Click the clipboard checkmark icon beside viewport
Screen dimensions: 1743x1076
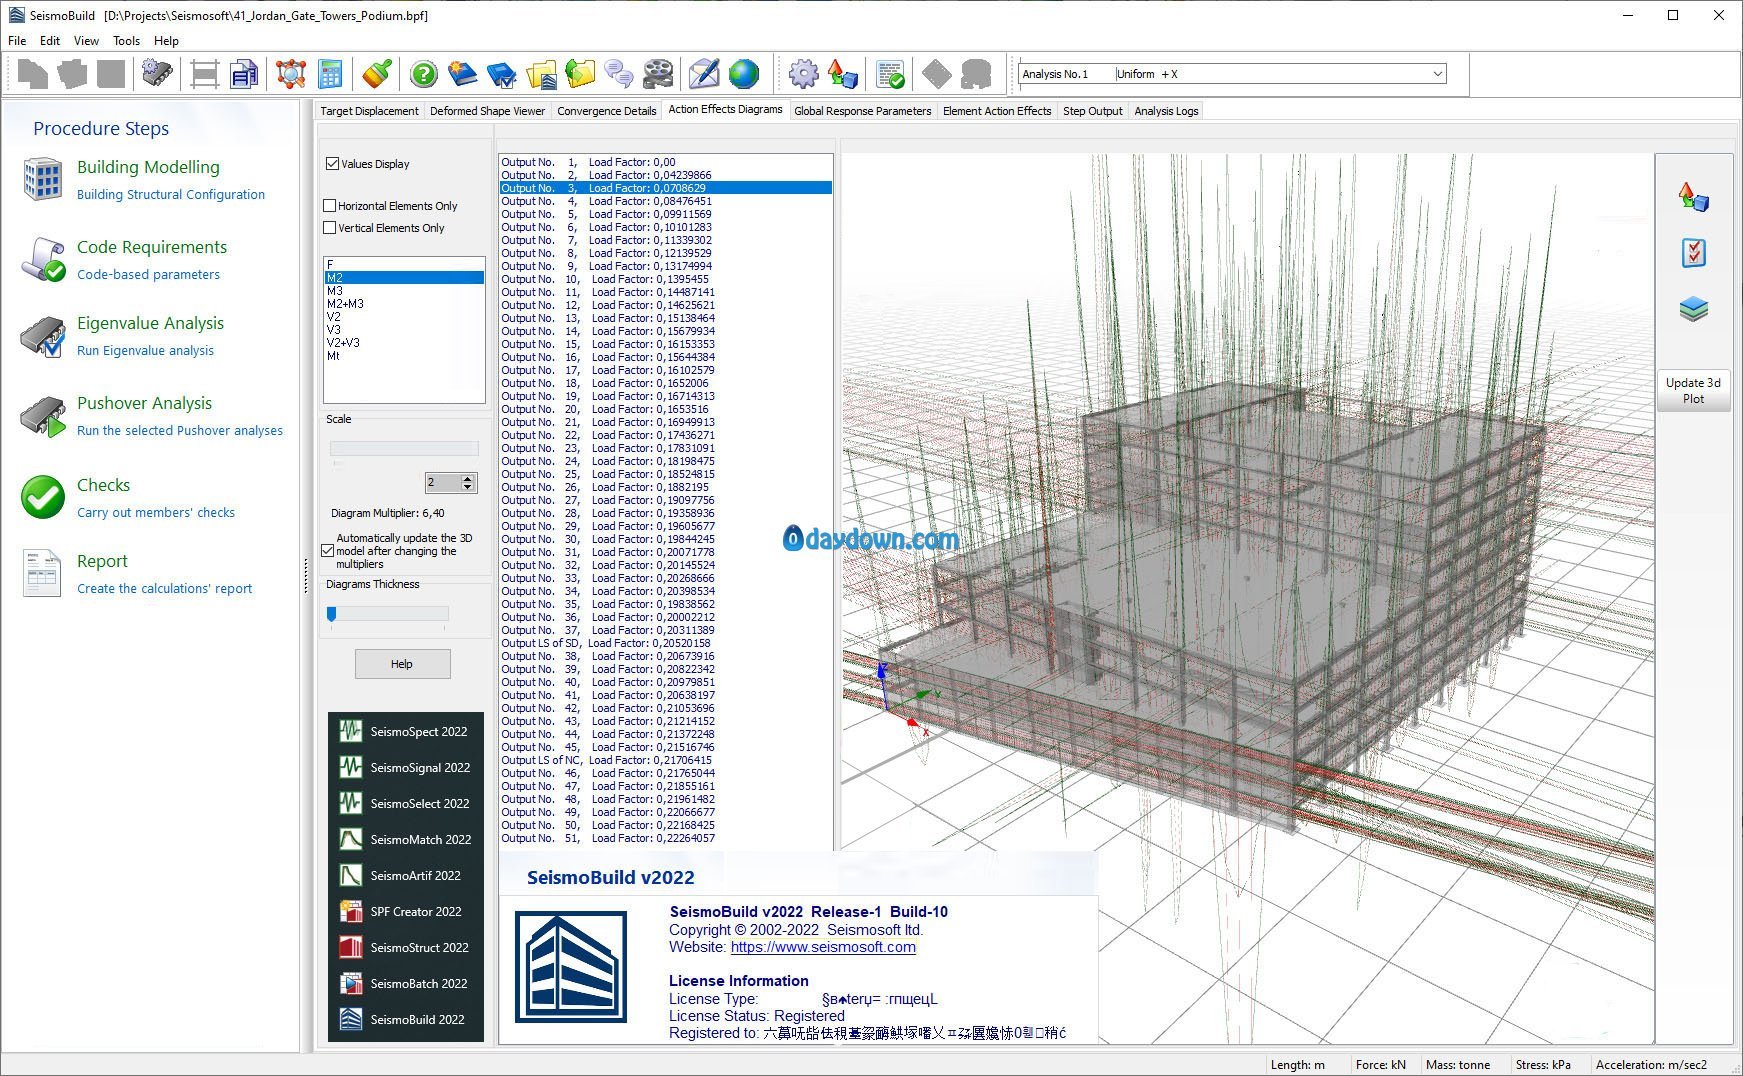pyautogui.click(x=1693, y=253)
